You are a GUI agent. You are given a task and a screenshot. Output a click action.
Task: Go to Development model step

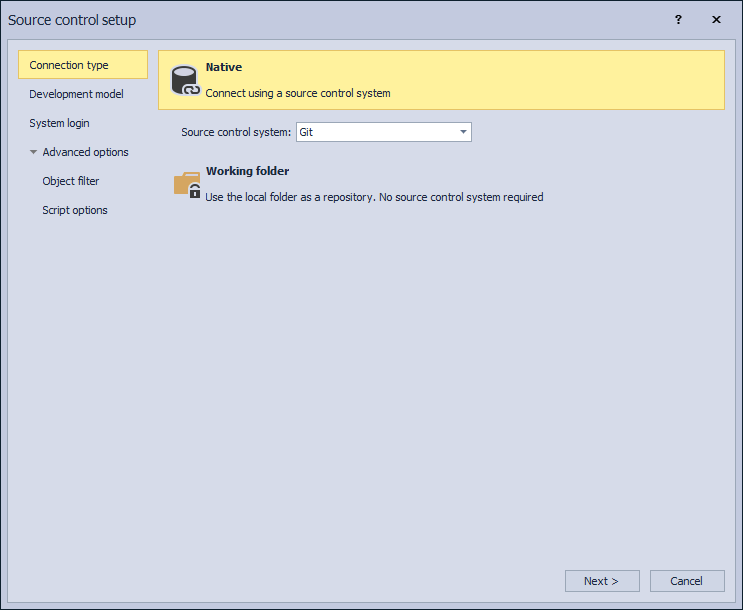click(x=76, y=94)
